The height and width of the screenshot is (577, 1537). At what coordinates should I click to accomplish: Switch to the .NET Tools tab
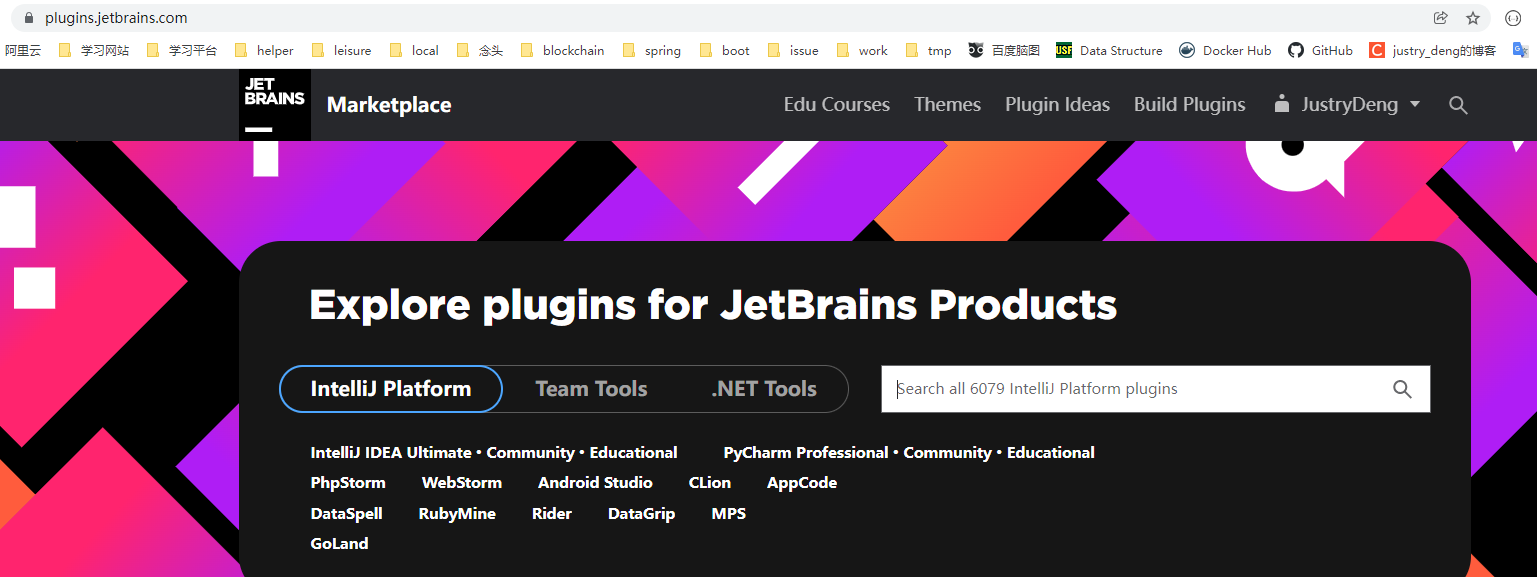tap(764, 389)
